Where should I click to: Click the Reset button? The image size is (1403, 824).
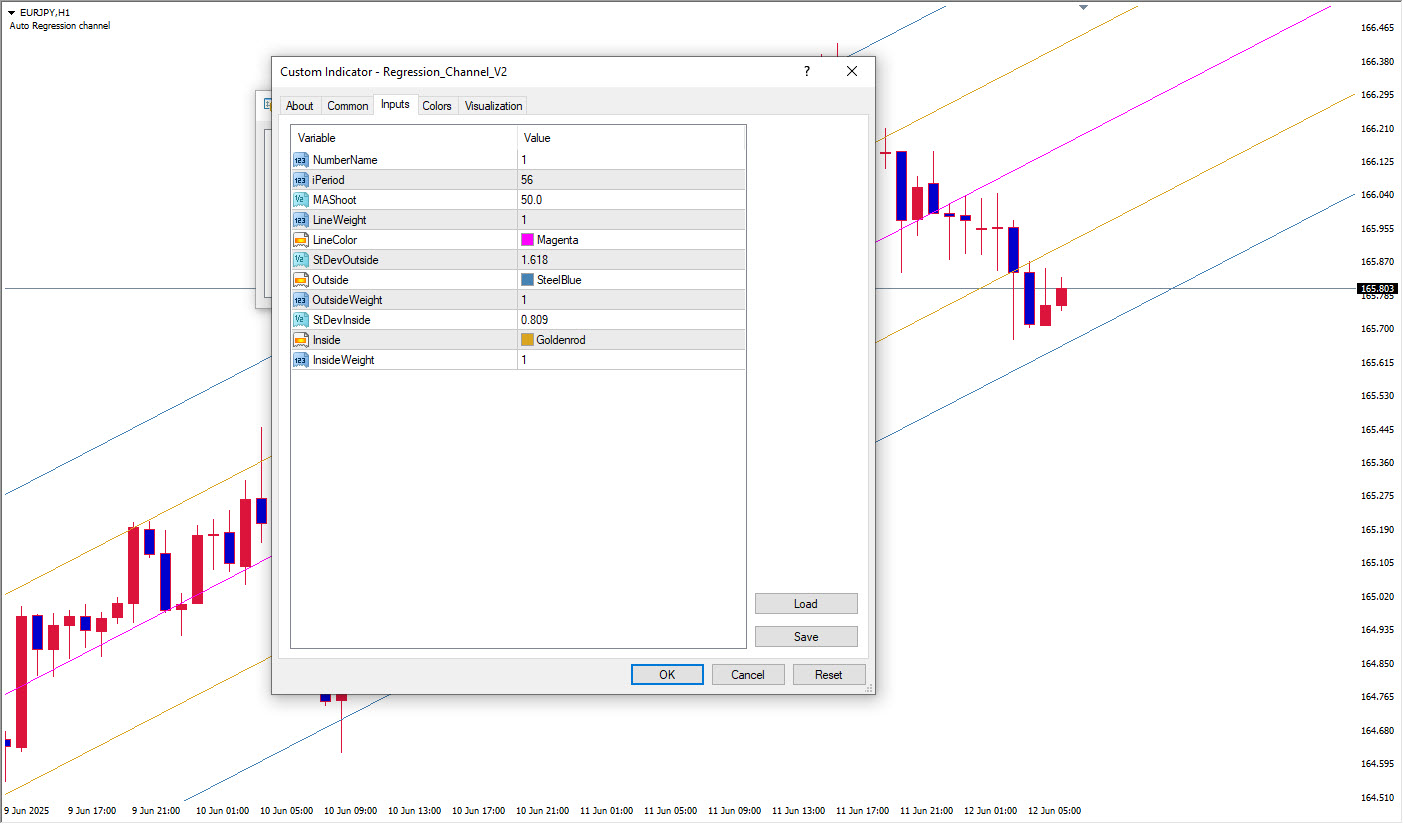pyautogui.click(x=829, y=675)
